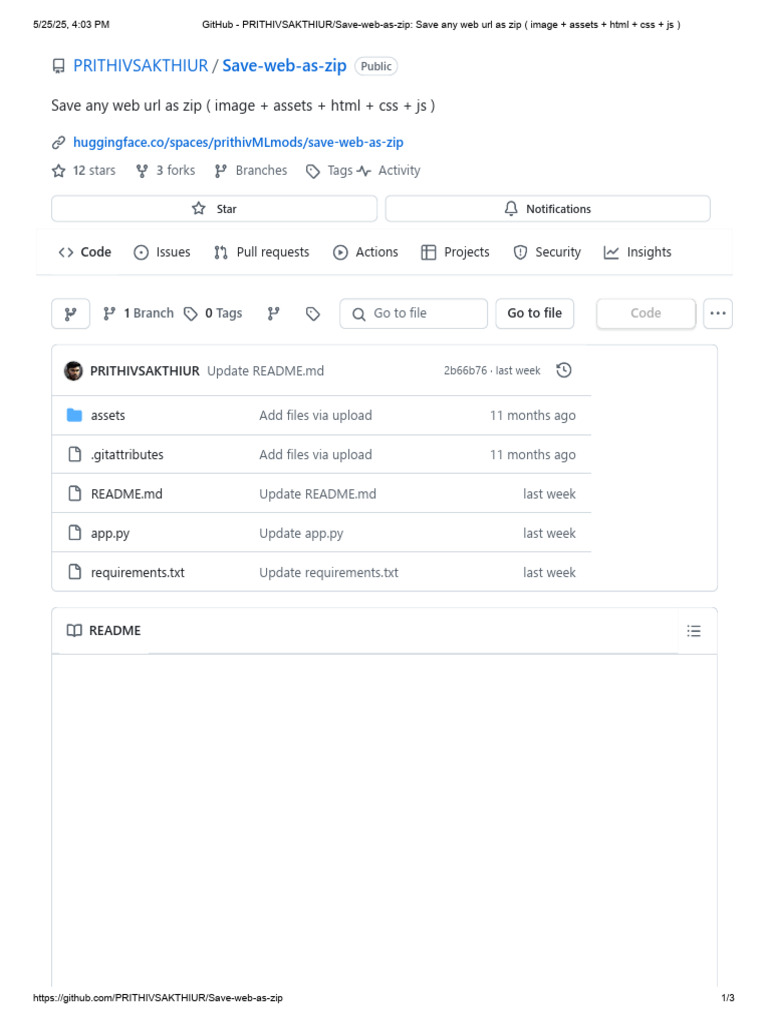The image size is (768, 1024).
Task: Click the 'last week' date in the app.py row
Action: (x=549, y=533)
